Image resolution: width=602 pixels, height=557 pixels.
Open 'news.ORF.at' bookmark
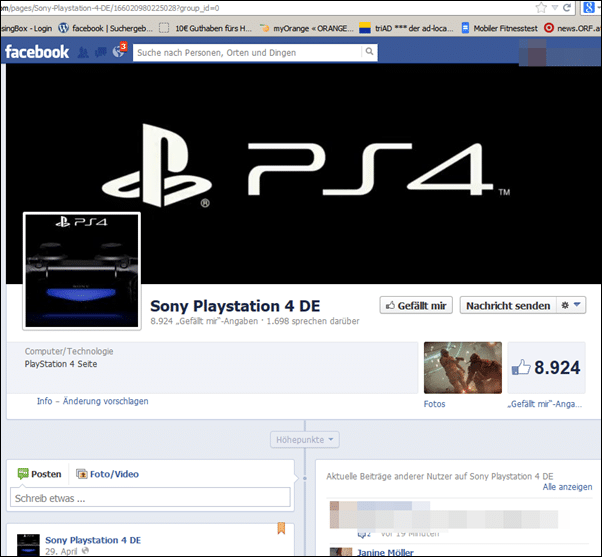572,28
